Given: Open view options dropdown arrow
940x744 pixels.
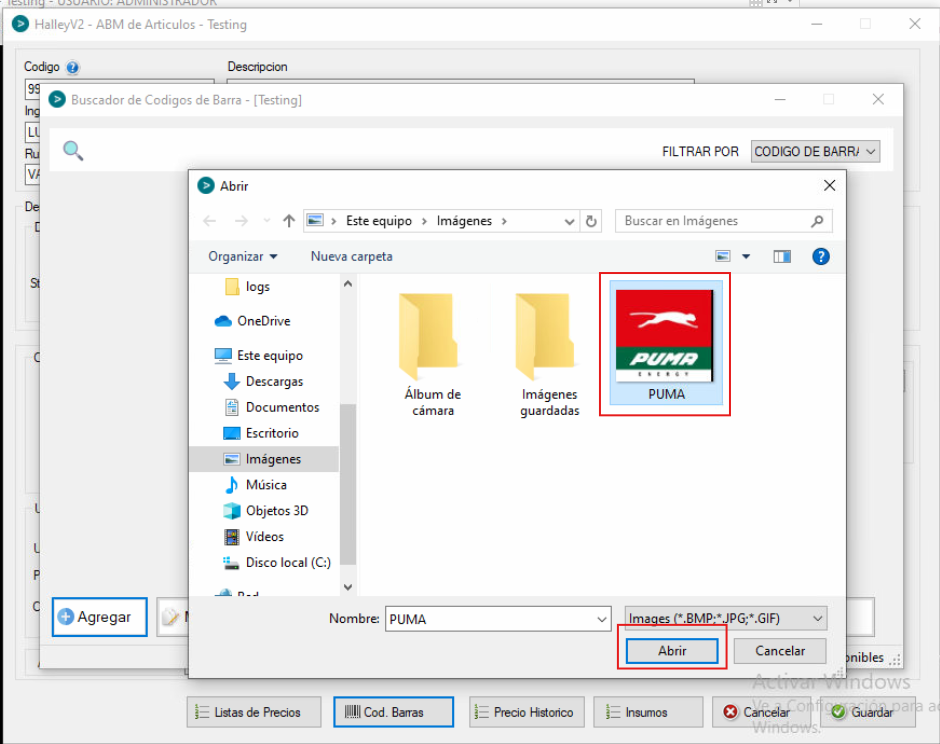Looking at the screenshot, I should (x=746, y=257).
